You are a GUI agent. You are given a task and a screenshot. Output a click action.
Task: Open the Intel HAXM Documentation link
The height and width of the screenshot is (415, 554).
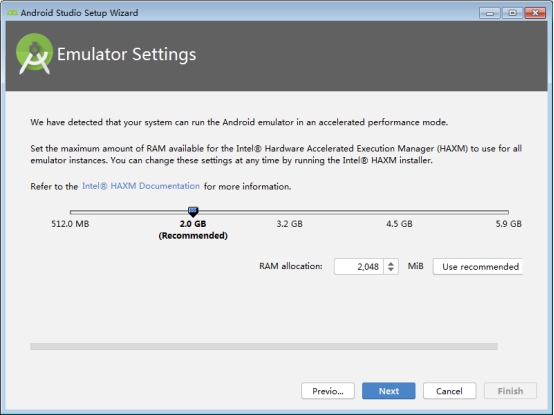(x=141, y=186)
